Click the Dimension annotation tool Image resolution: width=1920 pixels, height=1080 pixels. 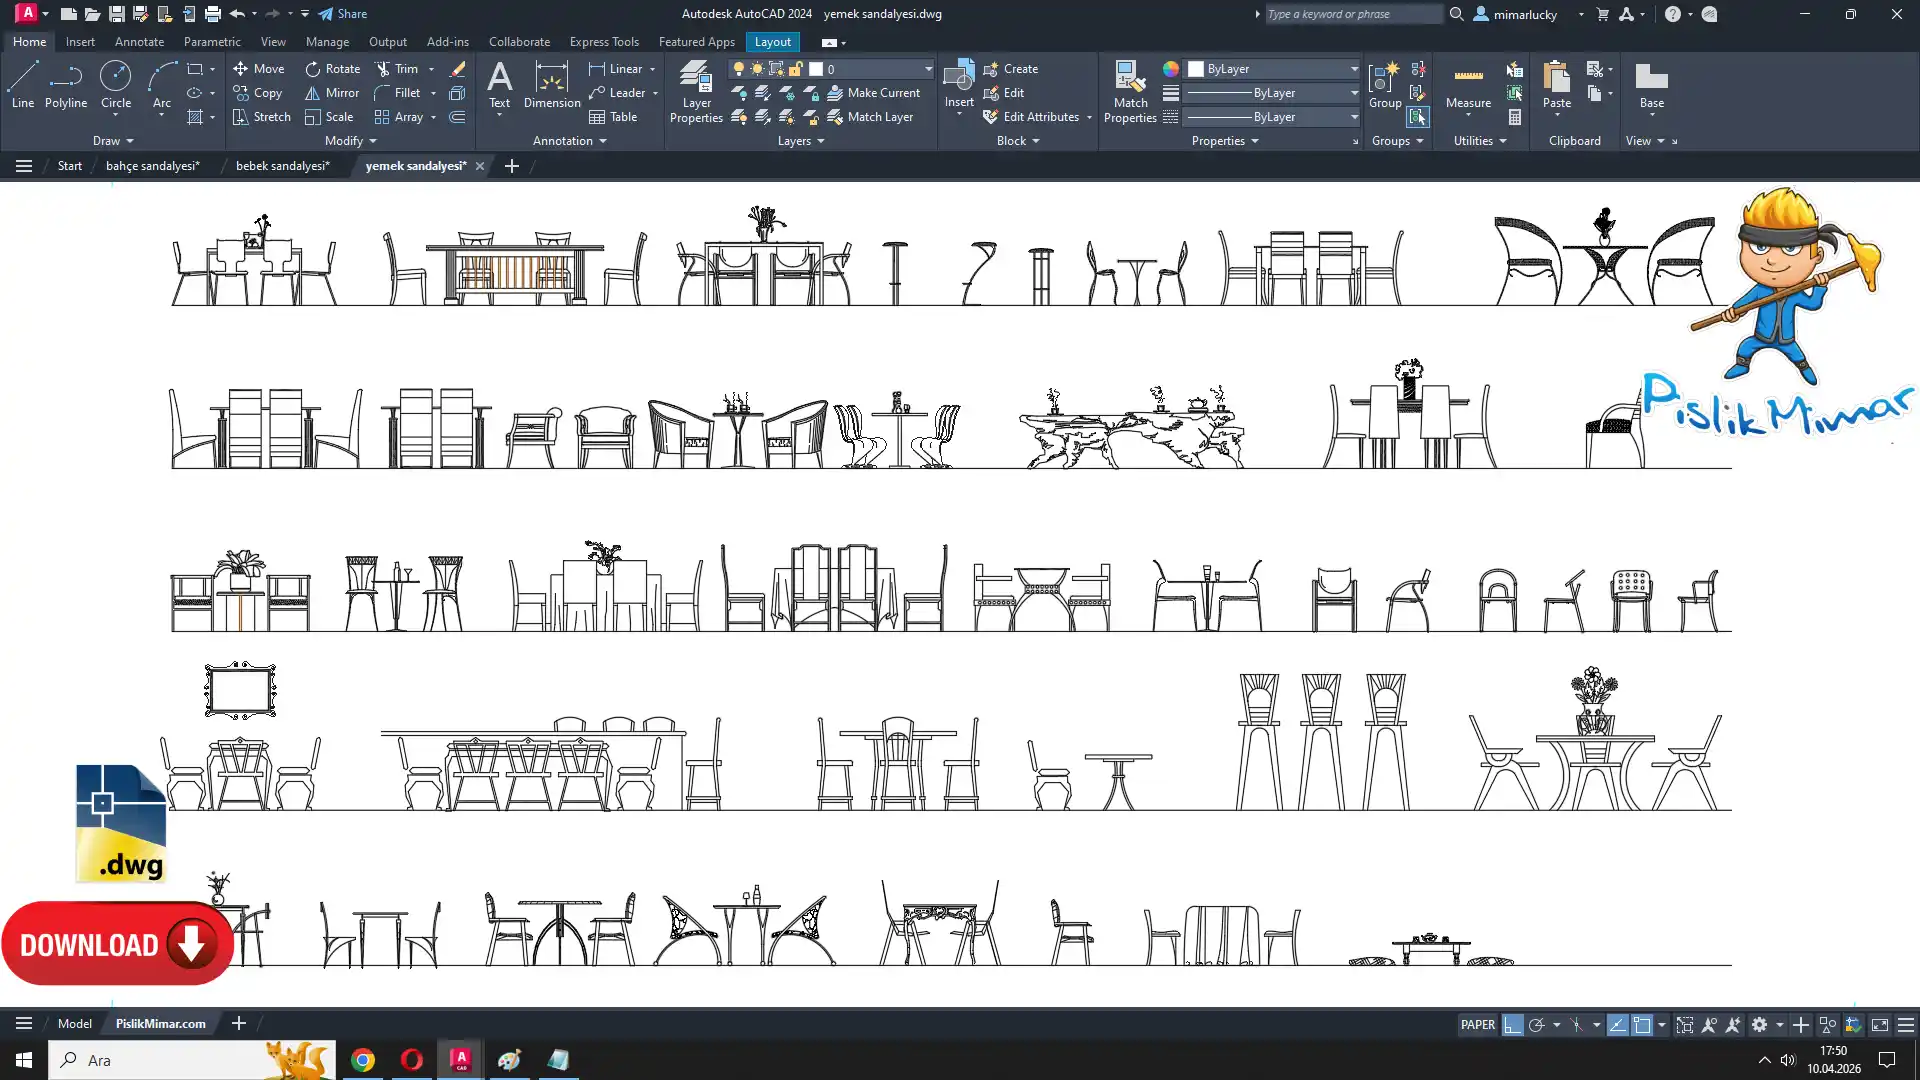point(551,84)
